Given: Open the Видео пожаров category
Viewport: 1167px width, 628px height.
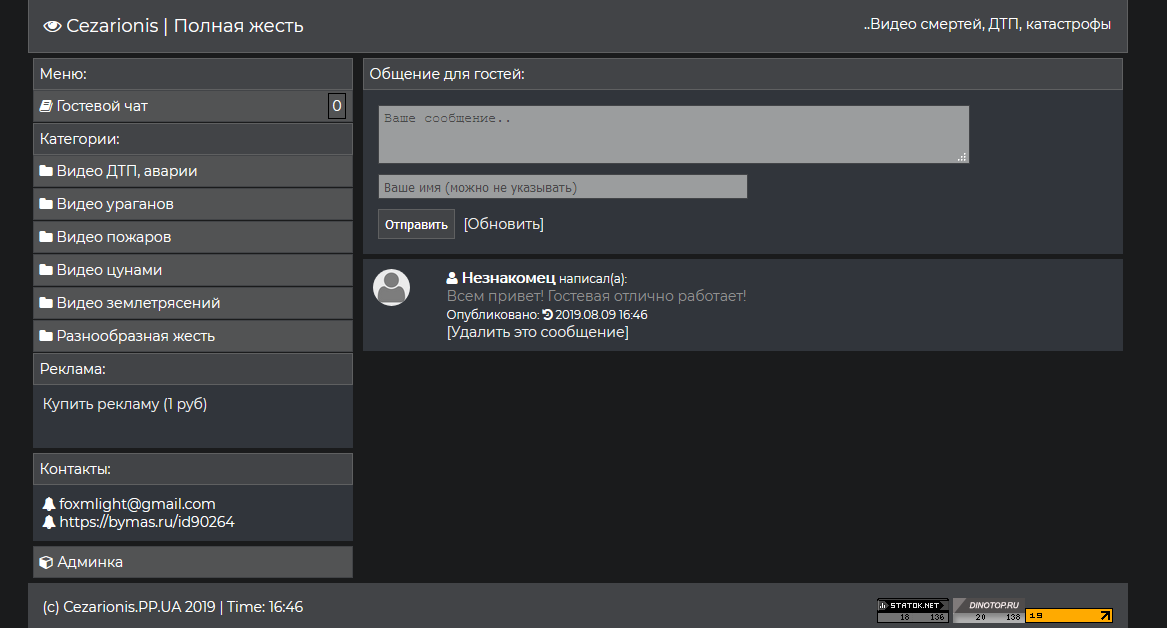Looking at the screenshot, I should click(x=114, y=237).
